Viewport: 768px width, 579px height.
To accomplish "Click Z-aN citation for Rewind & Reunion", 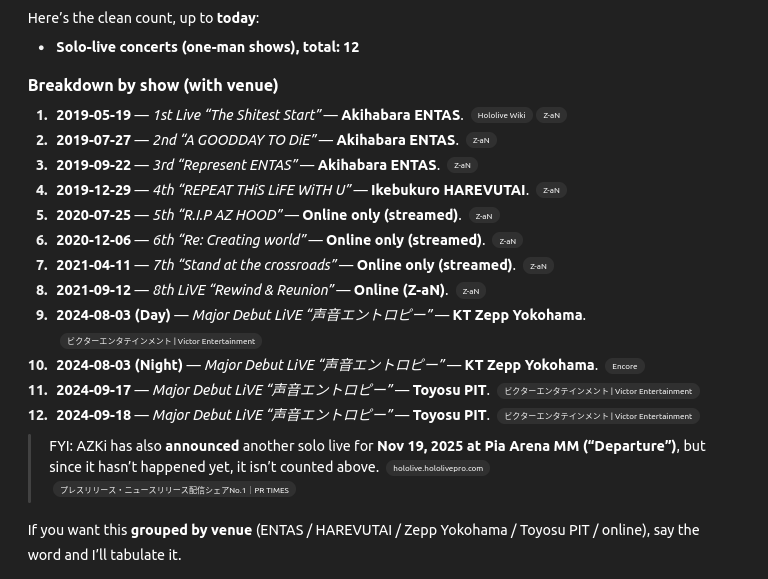I will point(470,290).
